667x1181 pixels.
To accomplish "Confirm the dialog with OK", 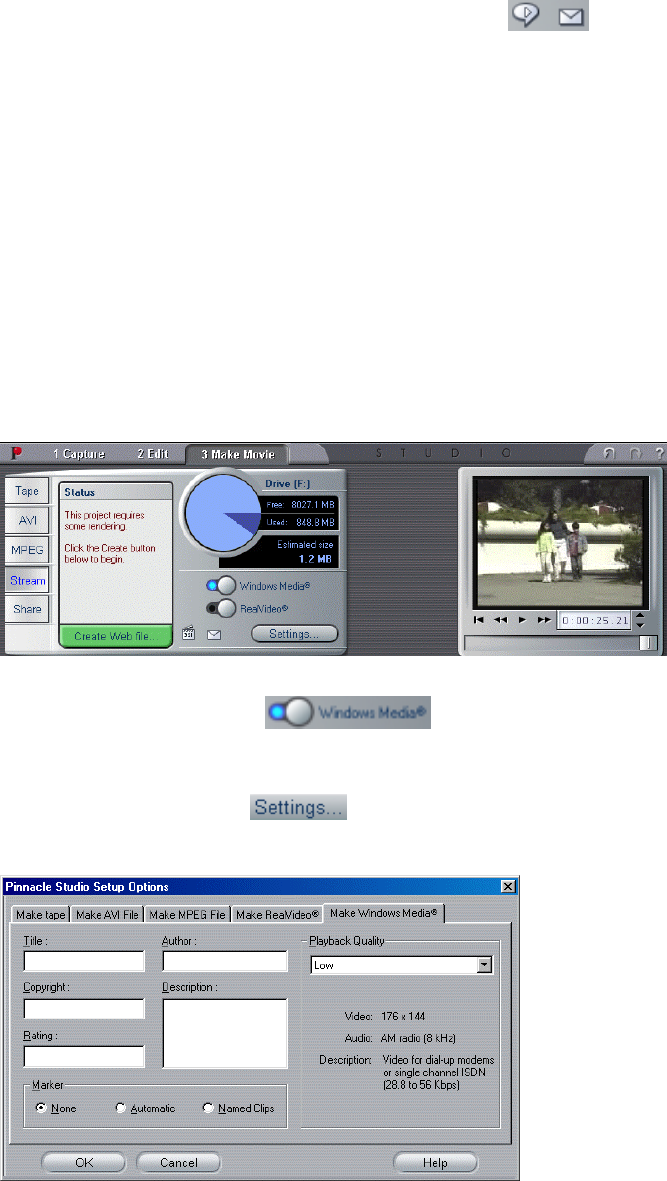I will point(84,1162).
